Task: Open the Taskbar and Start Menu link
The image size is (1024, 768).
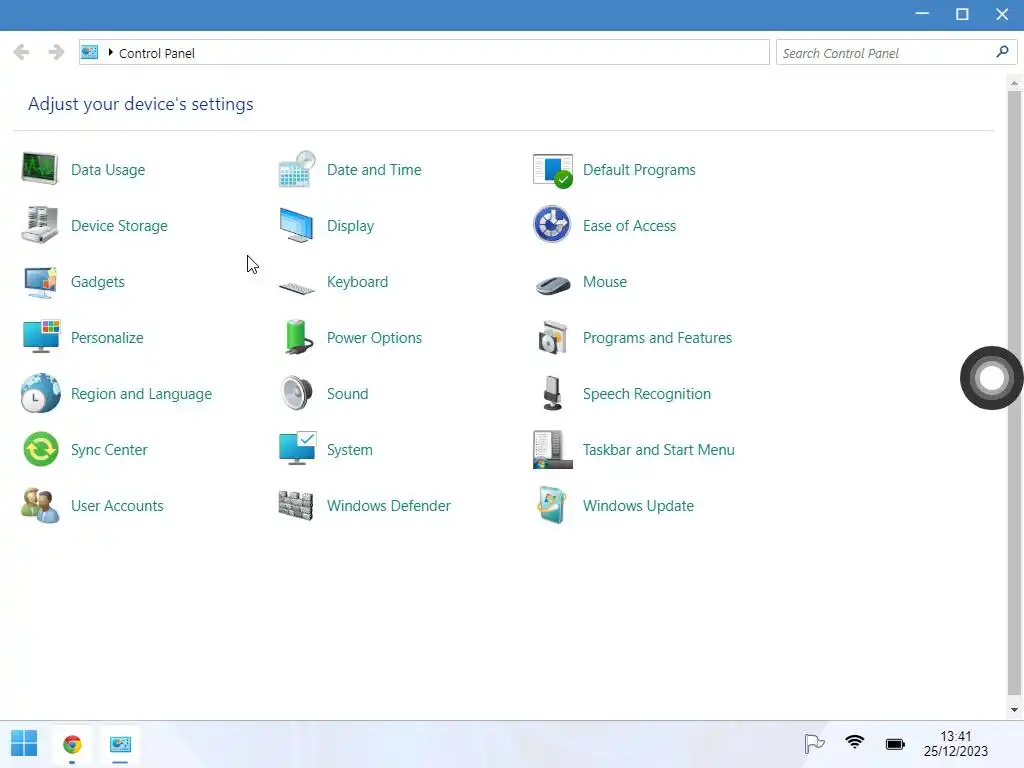Action: click(658, 450)
